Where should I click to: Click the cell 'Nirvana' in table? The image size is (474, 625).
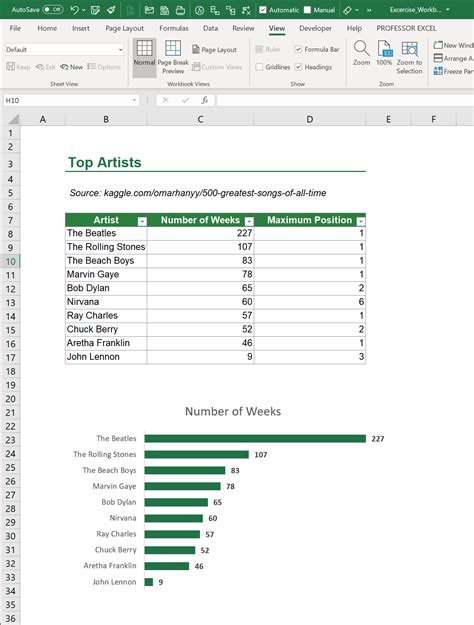tap(106, 302)
